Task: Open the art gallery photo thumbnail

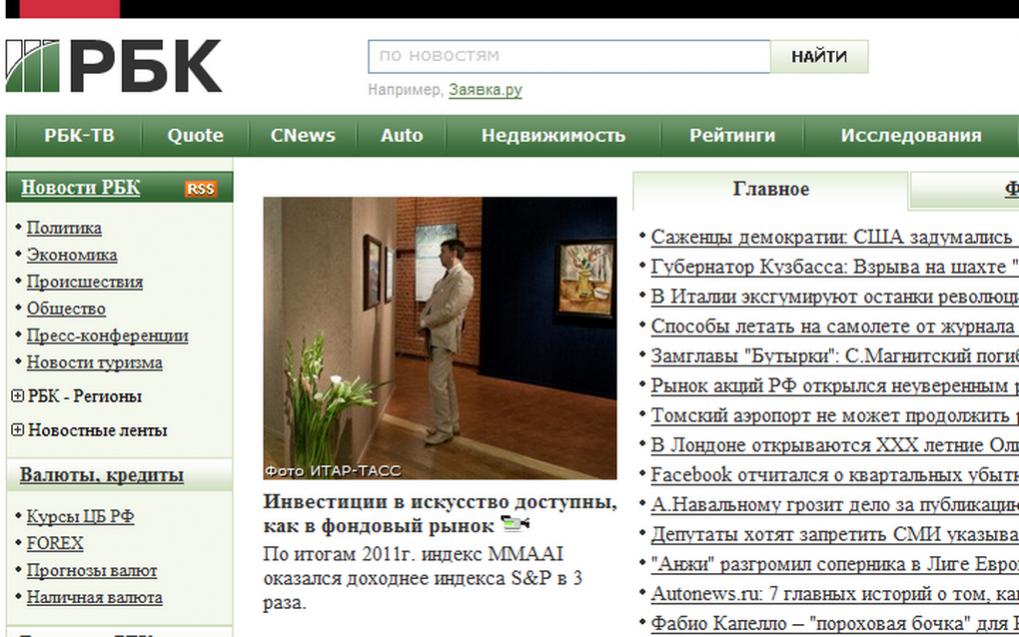Action: coord(440,338)
